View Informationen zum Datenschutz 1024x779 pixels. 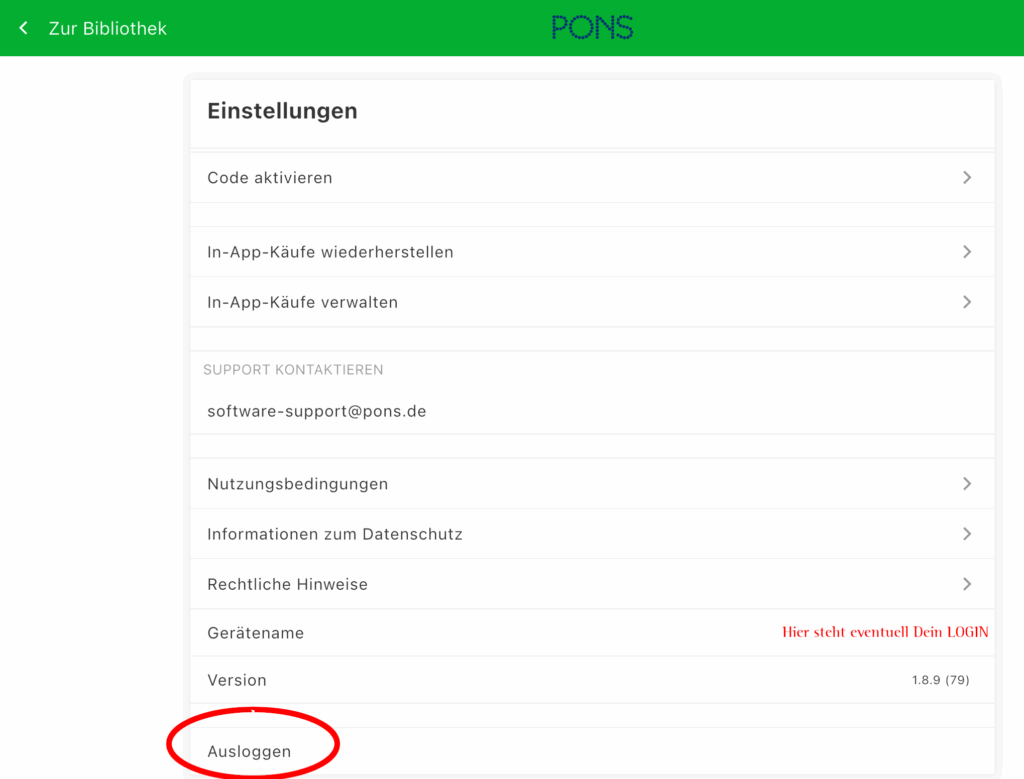pyautogui.click(x=335, y=534)
